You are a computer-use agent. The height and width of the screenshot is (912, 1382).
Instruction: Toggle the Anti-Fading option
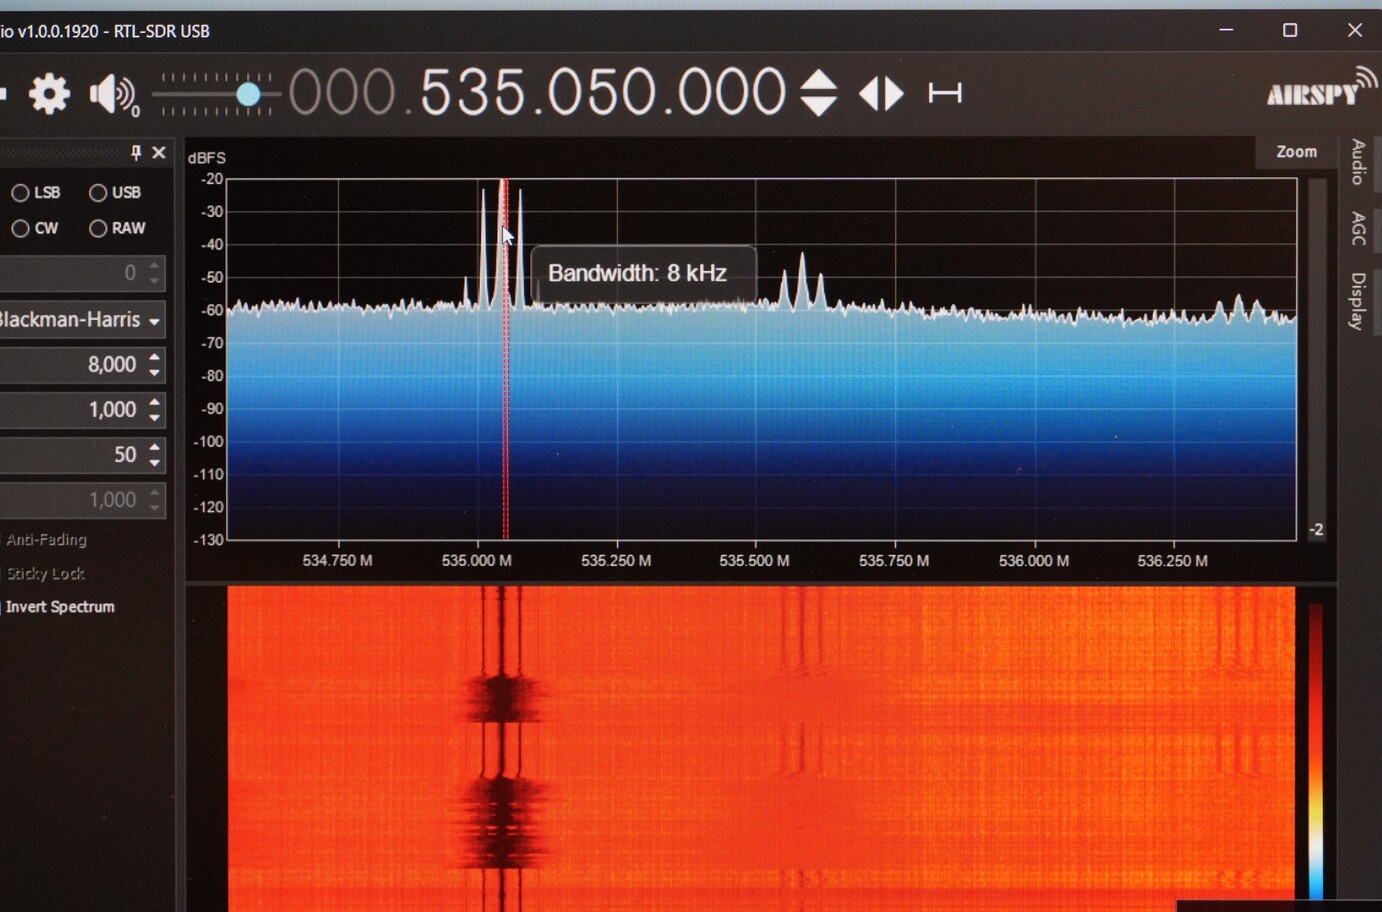coord(45,540)
